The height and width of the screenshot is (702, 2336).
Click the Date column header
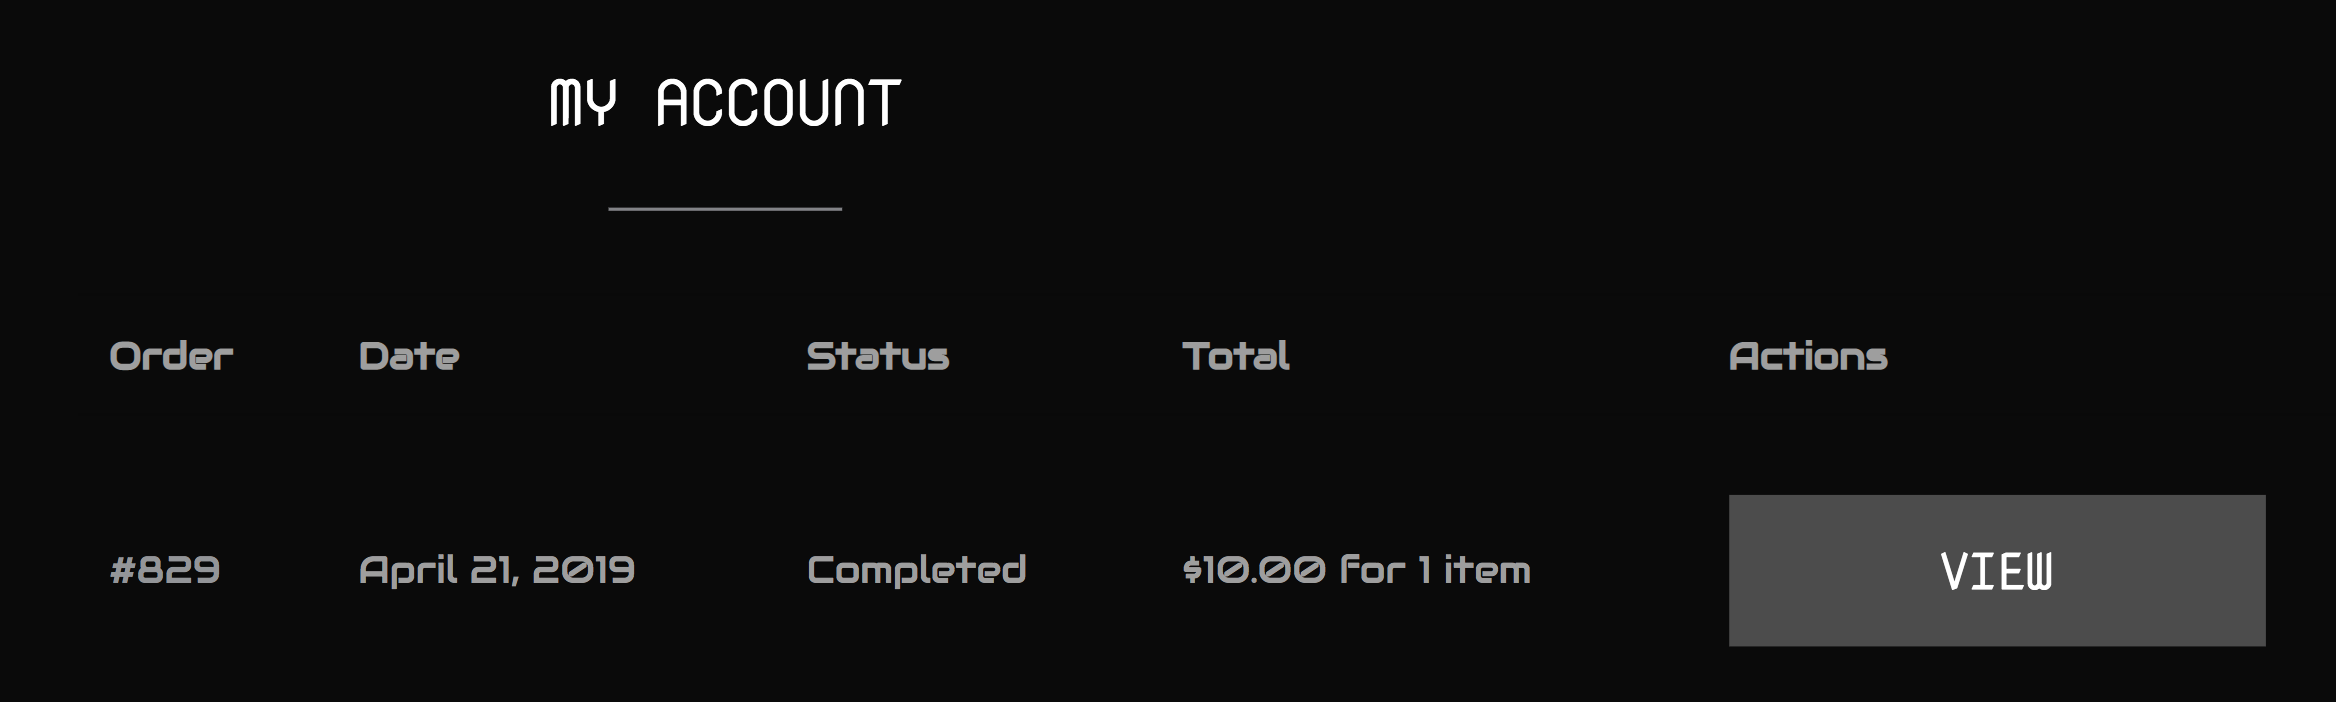[x=409, y=356]
